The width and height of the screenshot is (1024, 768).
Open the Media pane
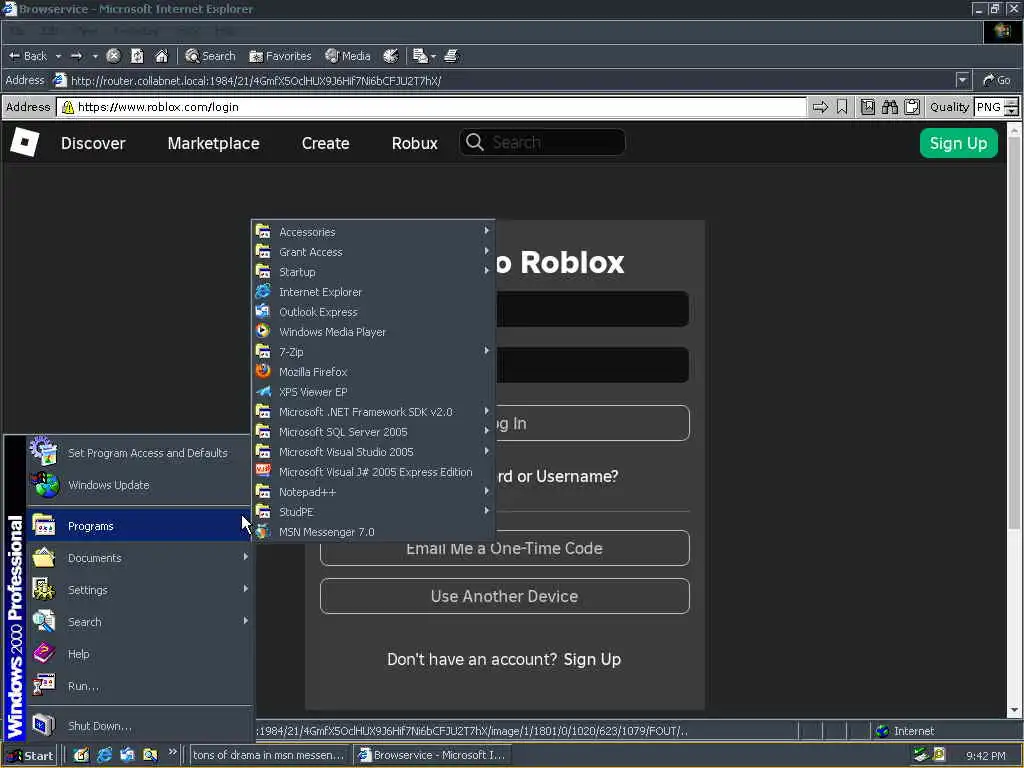click(348, 56)
